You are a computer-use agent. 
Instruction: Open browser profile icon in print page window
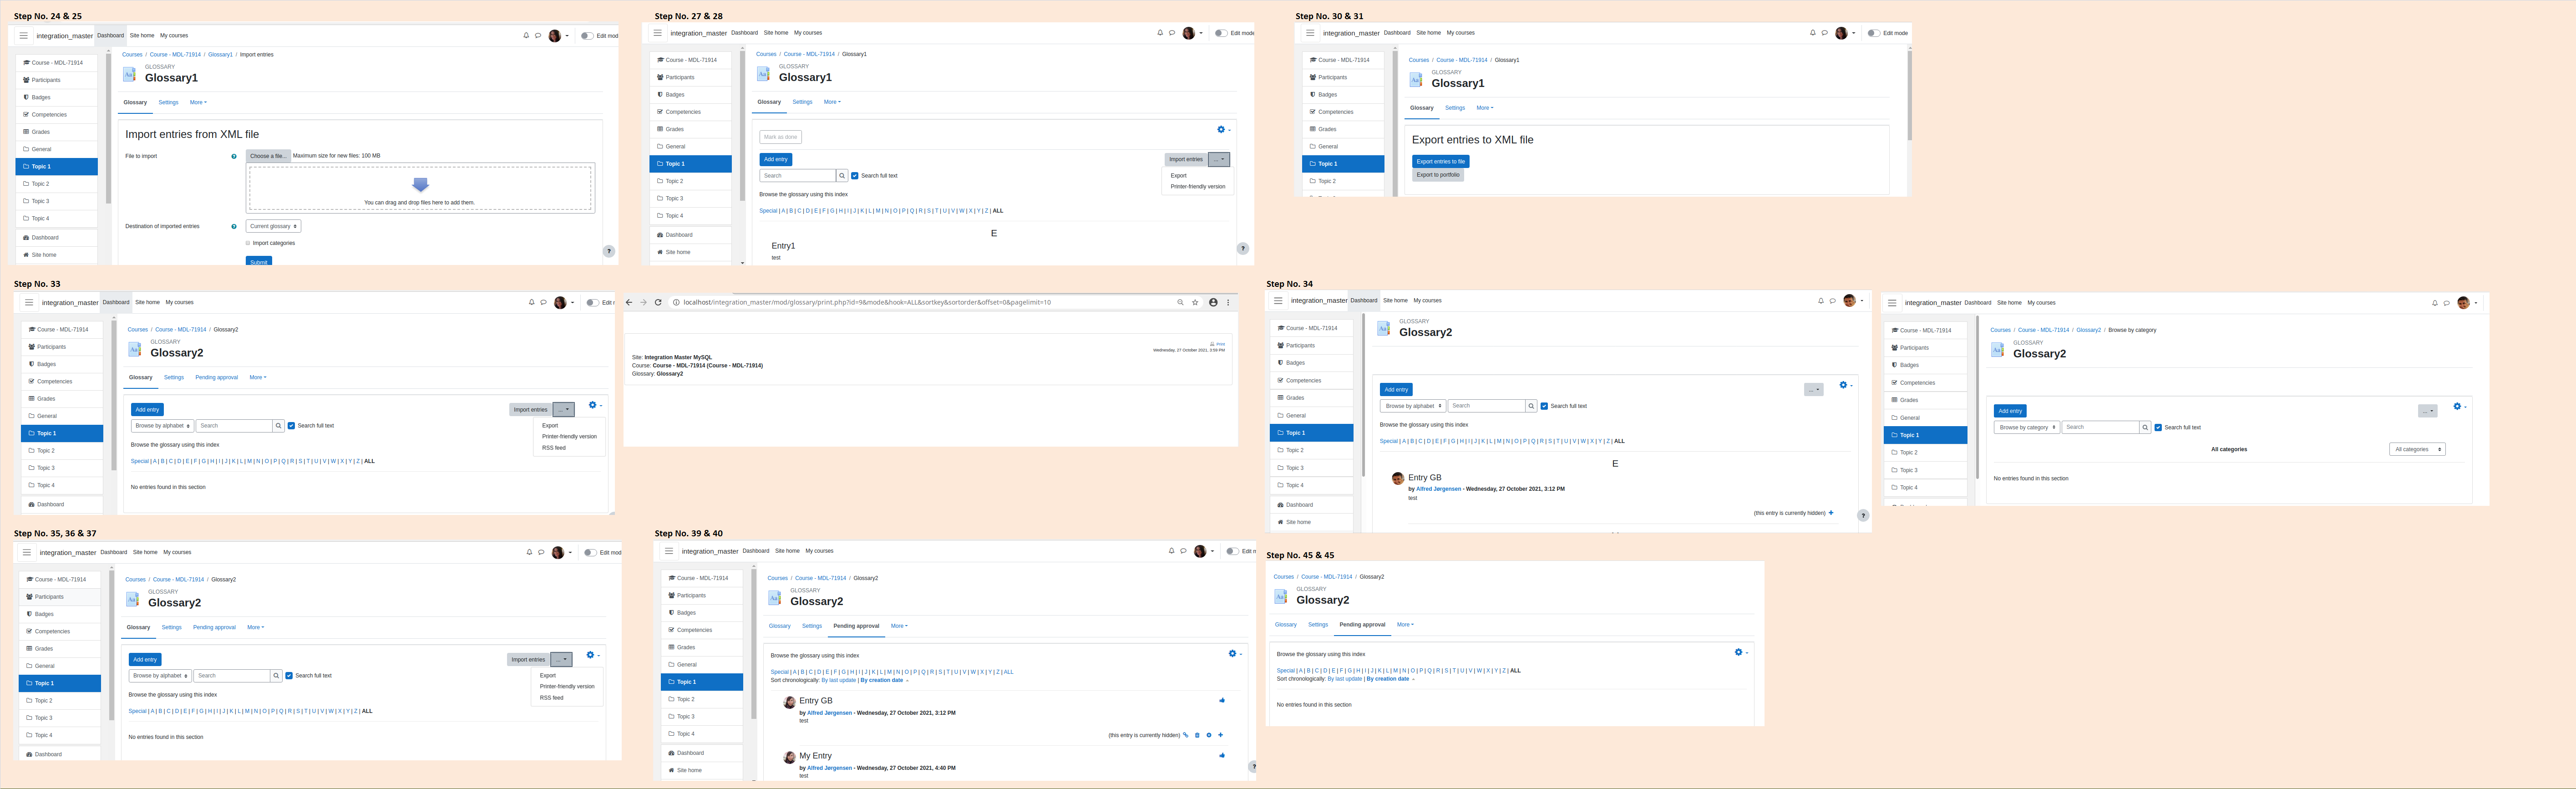[x=1213, y=302]
